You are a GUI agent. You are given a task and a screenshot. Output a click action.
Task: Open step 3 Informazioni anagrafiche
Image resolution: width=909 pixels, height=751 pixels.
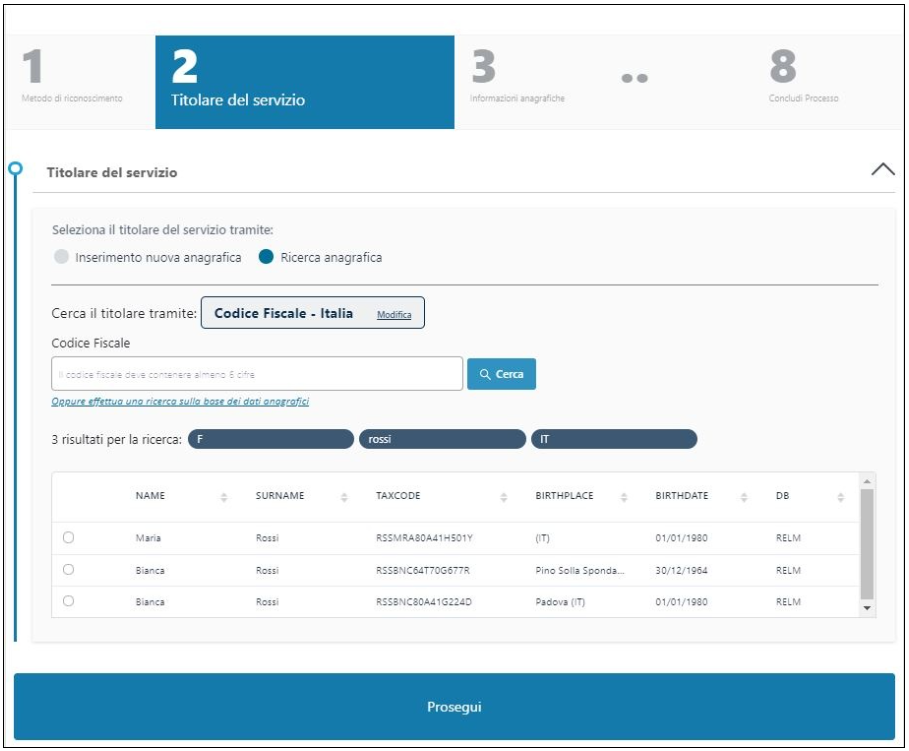[517, 80]
